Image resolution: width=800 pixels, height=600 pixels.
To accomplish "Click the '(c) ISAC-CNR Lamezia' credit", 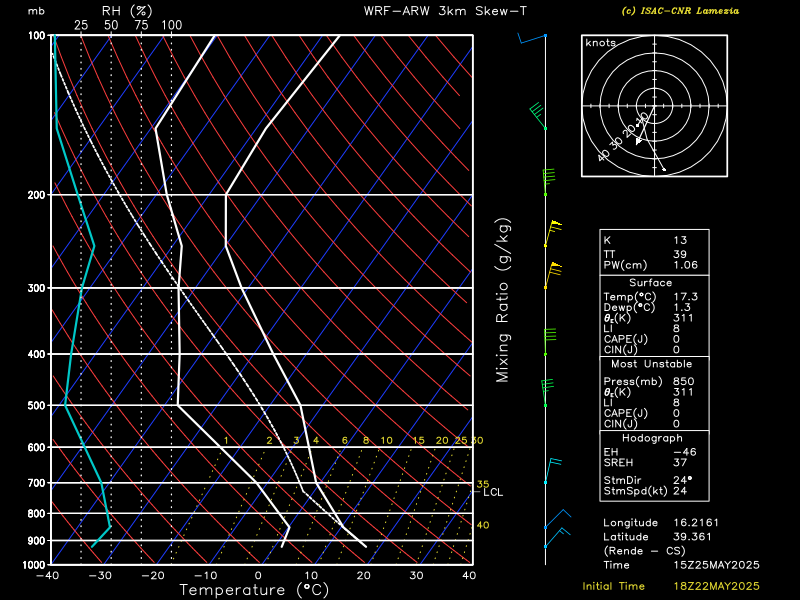I will coord(680,11).
